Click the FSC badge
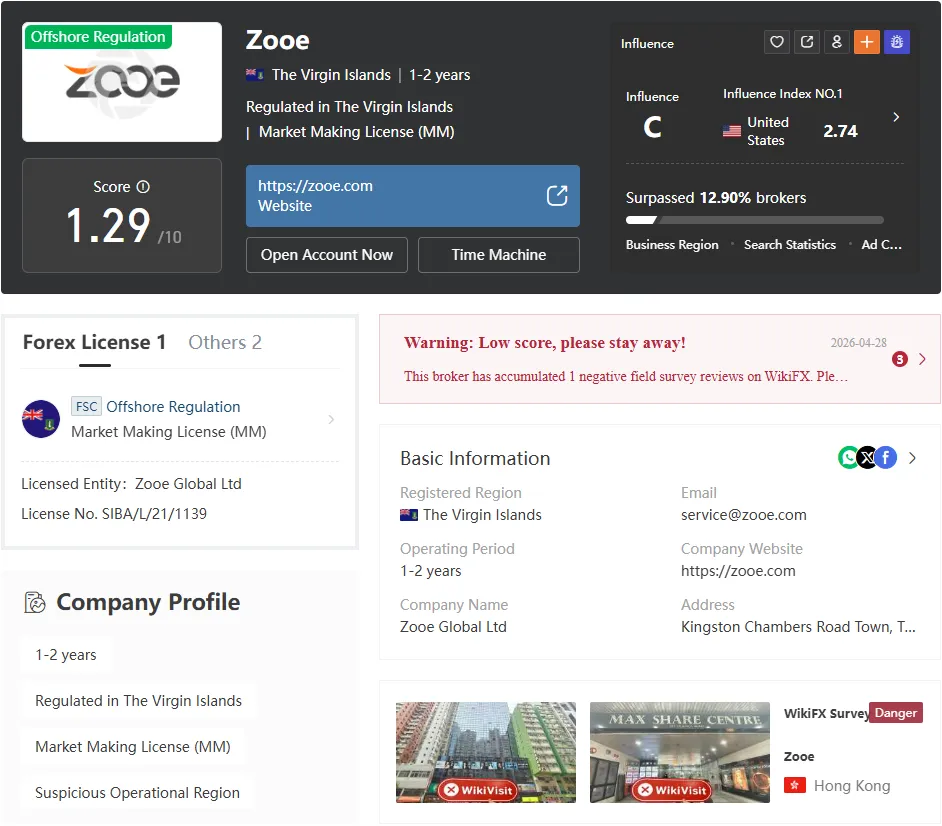This screenshot has width=942, height=826. tap(87, 407)
